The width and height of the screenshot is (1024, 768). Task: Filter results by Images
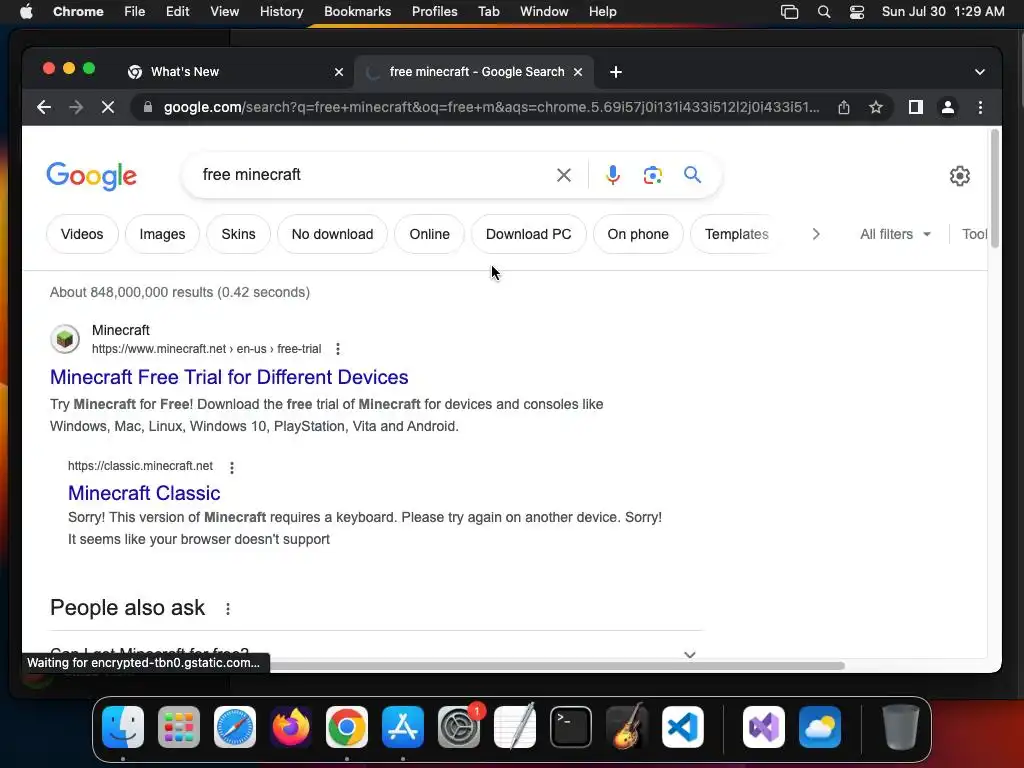pyautogui.click(x=162, y=234)
